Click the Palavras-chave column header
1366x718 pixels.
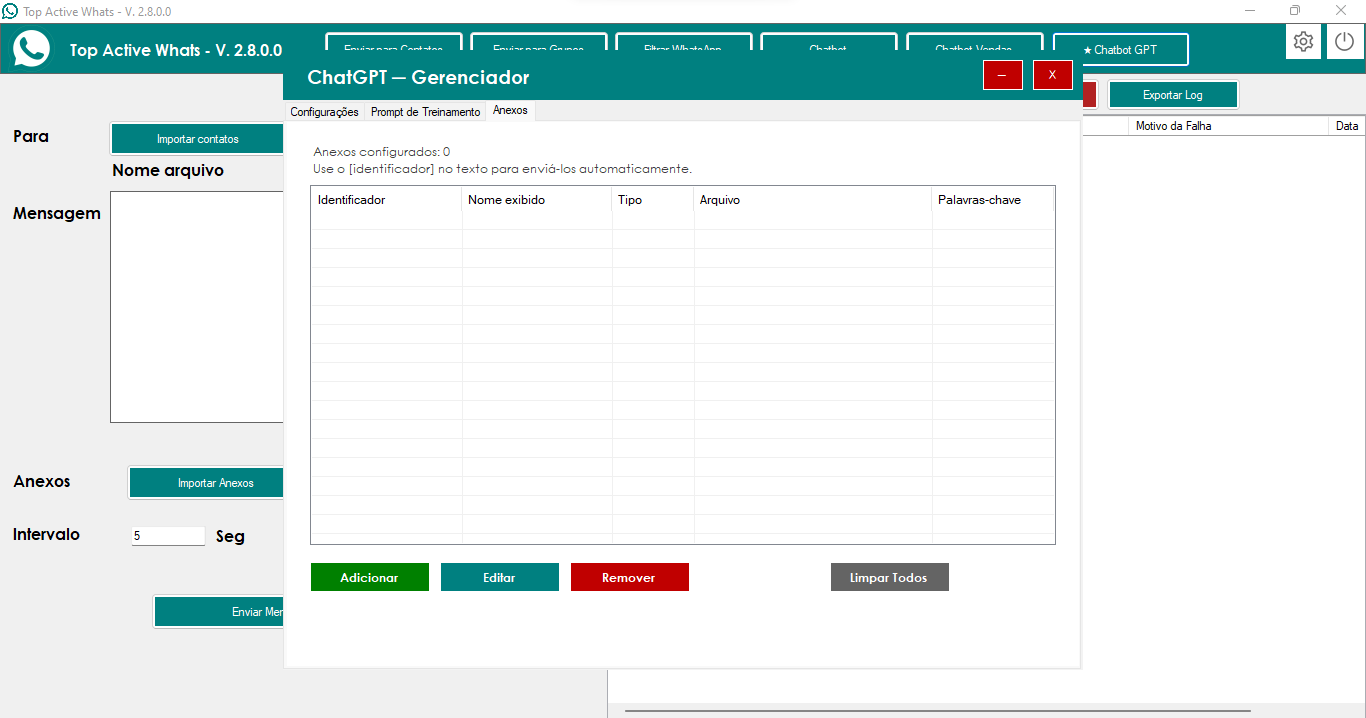[990, 200]
